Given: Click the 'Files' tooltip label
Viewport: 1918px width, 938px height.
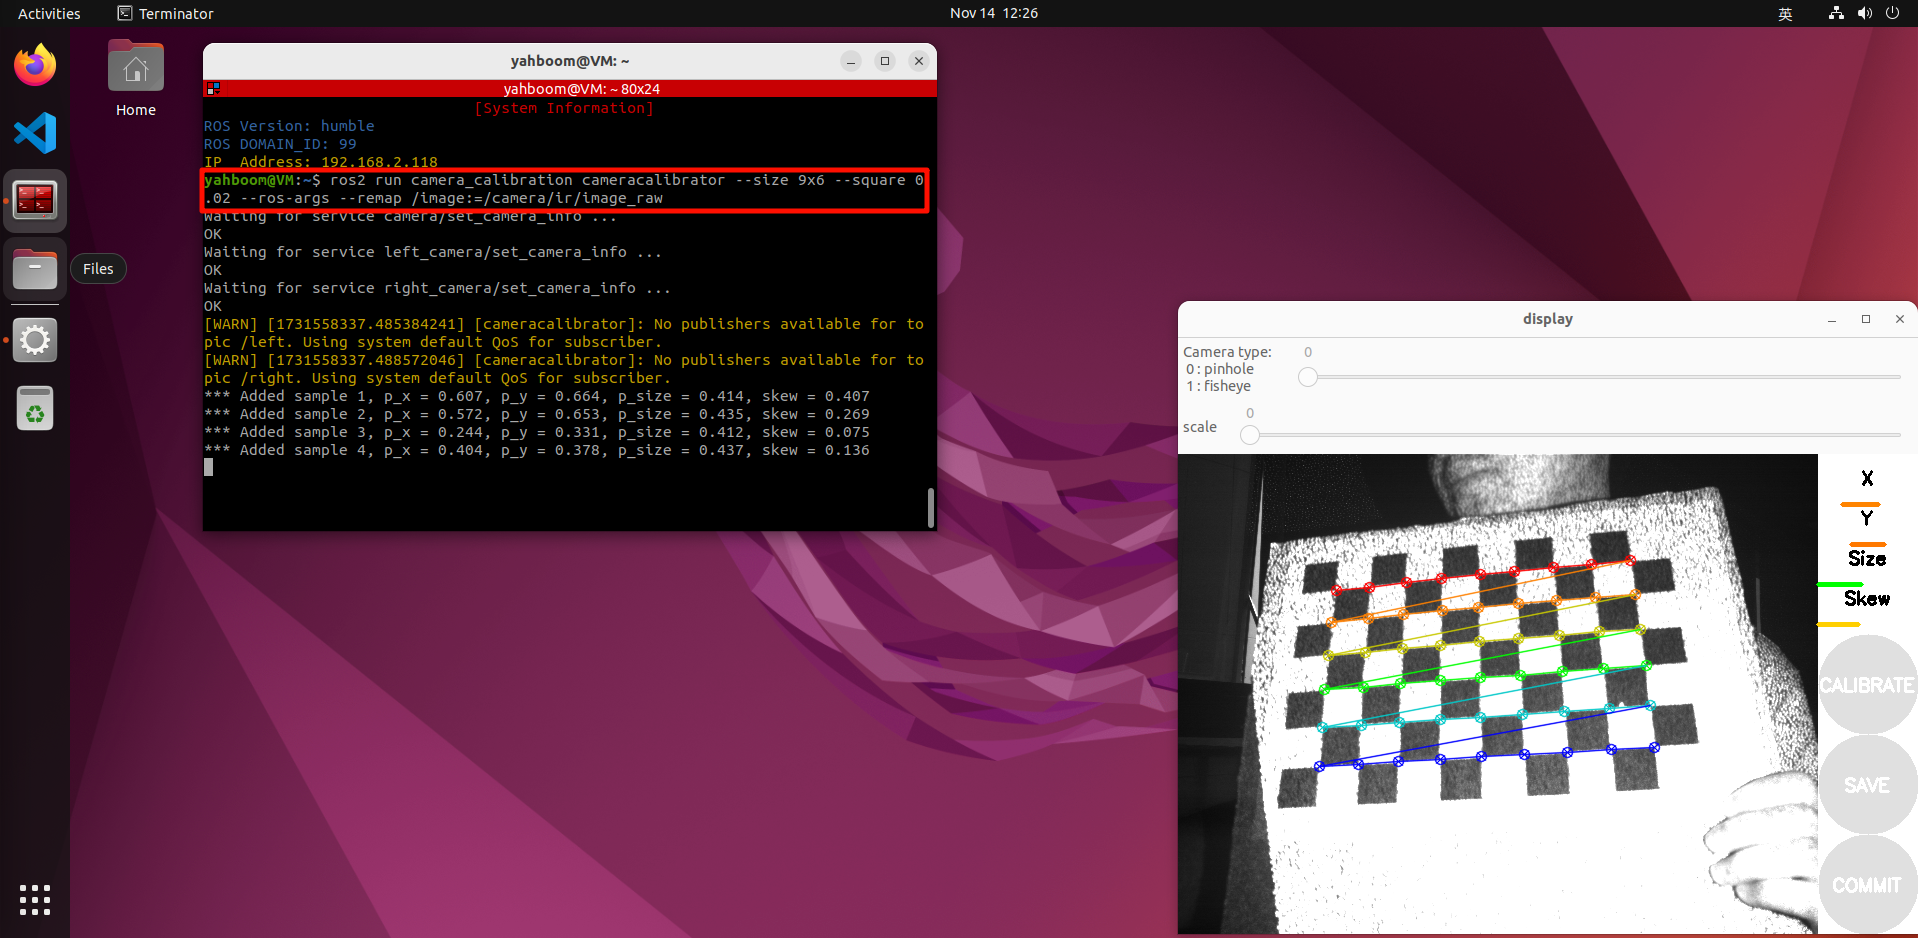Looking at the screenshot, I should pyautogui.click(x=98, y=269).
